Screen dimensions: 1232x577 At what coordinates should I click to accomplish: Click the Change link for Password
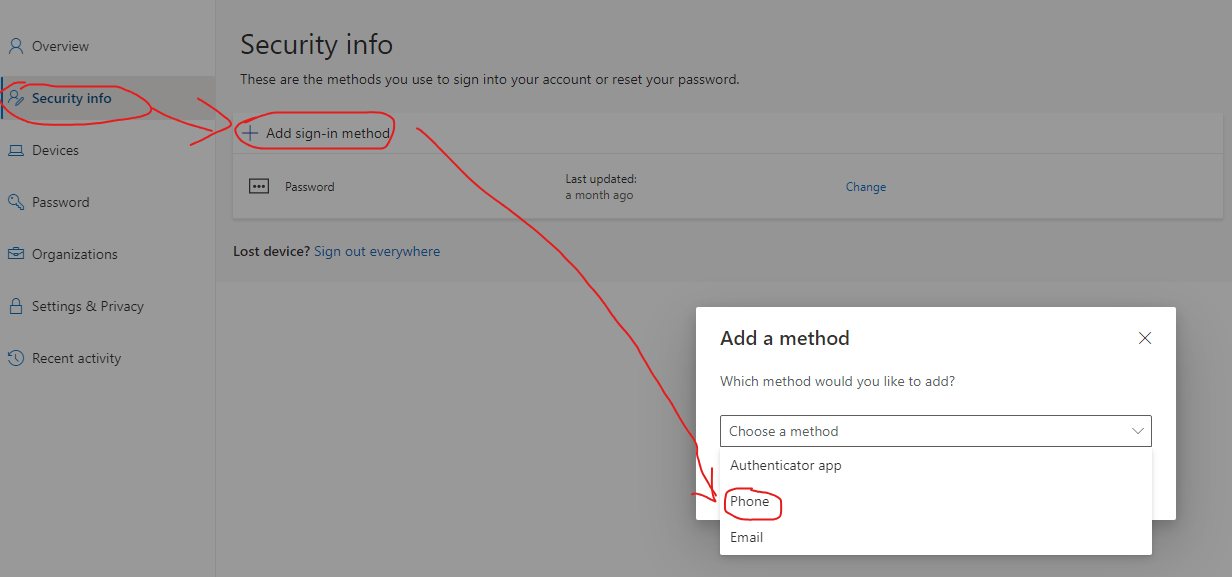click(x=866, y=187)
